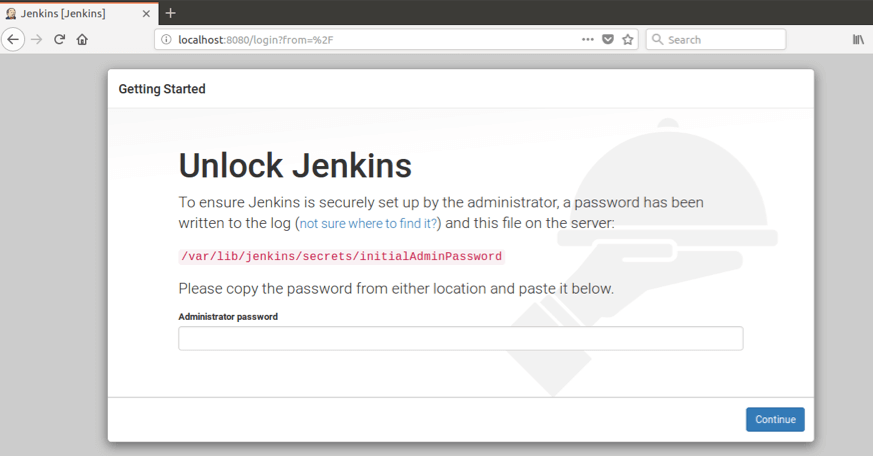Close the Jenkins browser tab
This screenshot has height=456, width=873.
[x=145, y=13]
